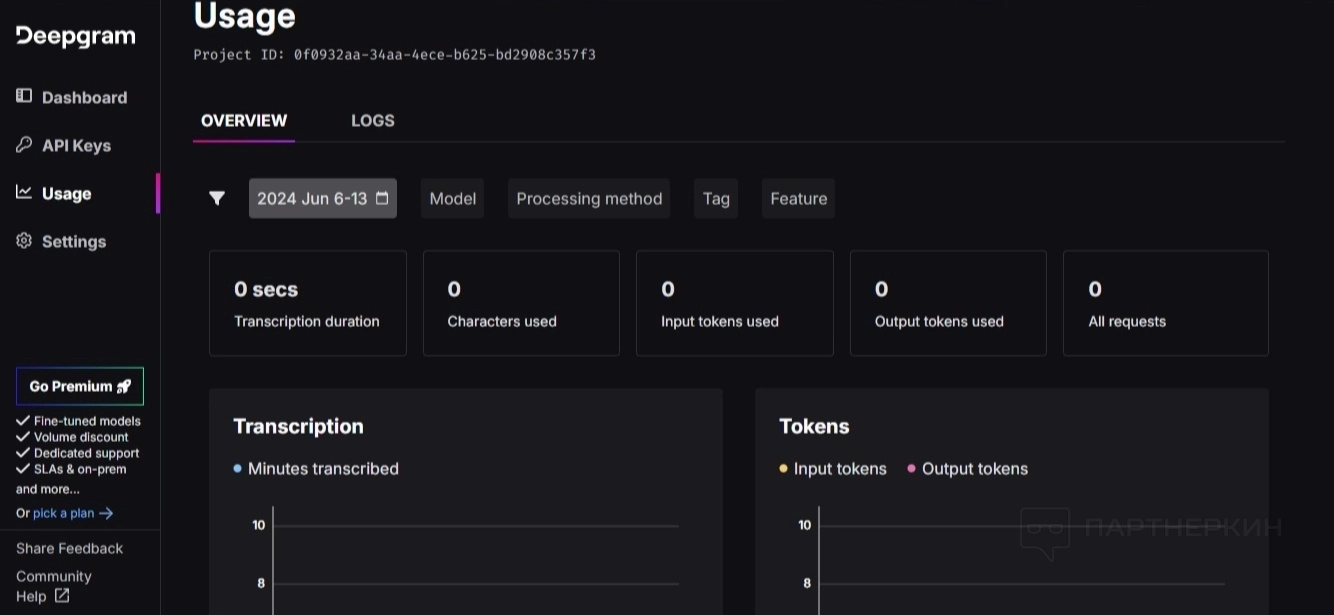
Task: Click the API Keys key icon
Action: (x=24, y=145)
